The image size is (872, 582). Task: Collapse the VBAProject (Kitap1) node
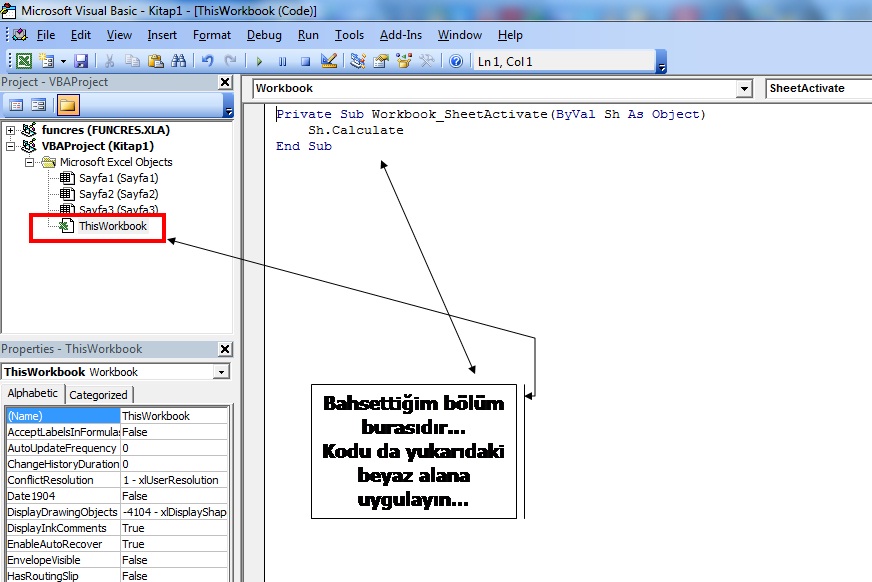[11, 146]
